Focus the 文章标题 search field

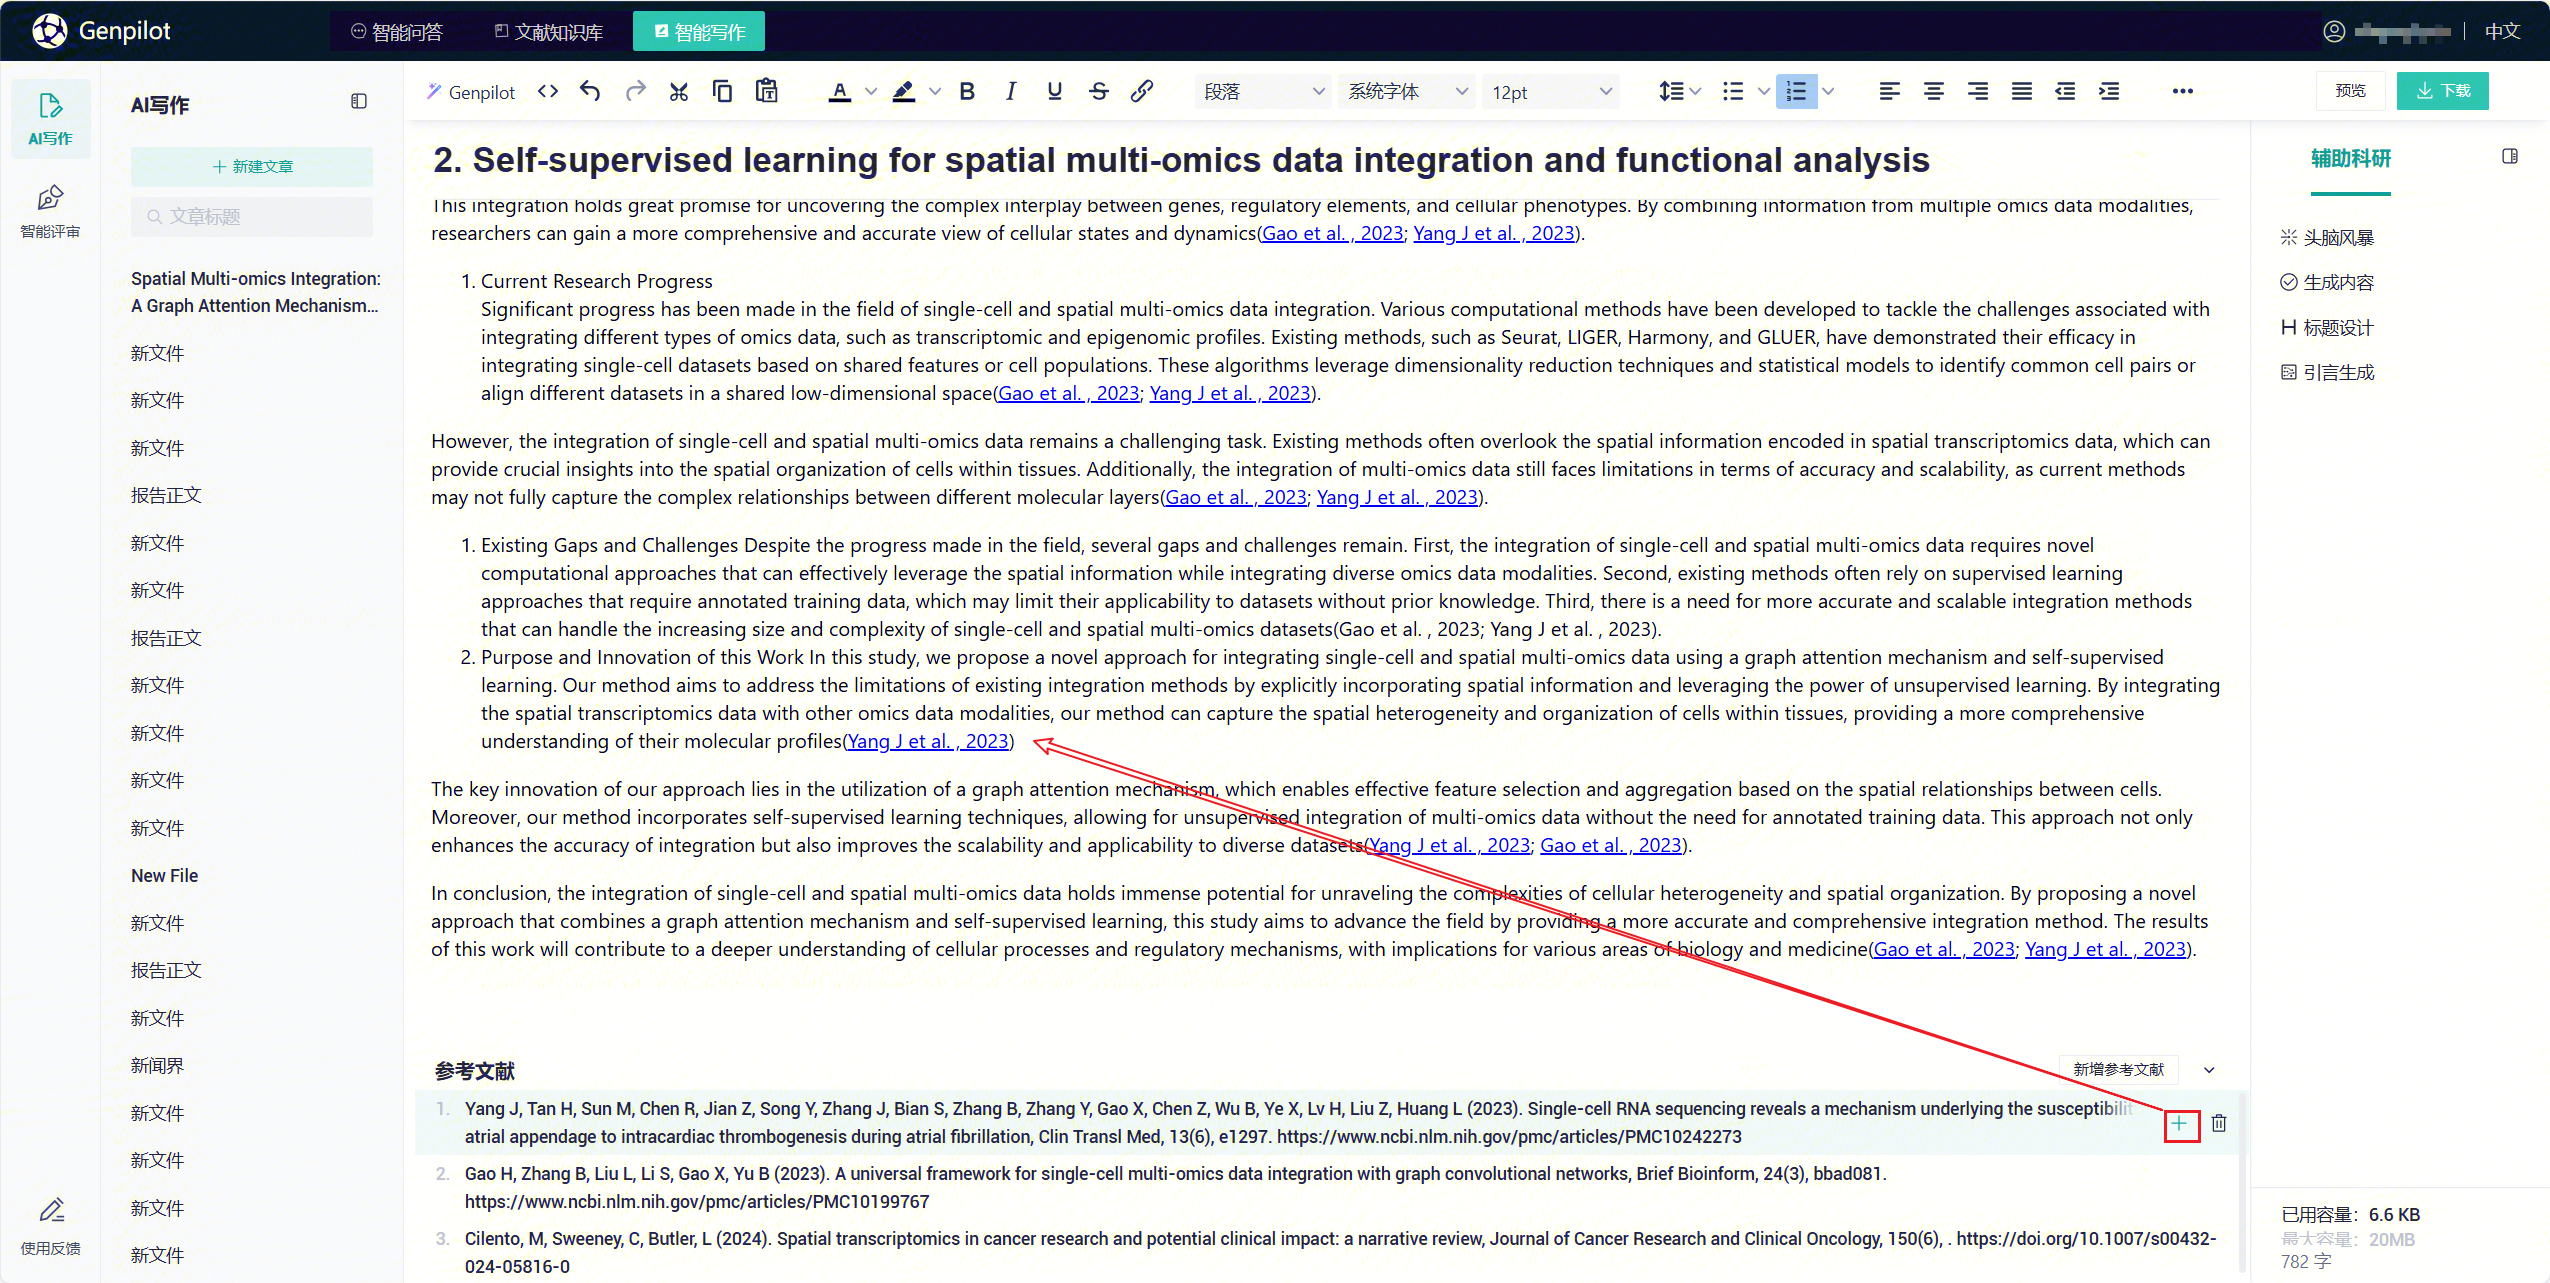point(252,217)
